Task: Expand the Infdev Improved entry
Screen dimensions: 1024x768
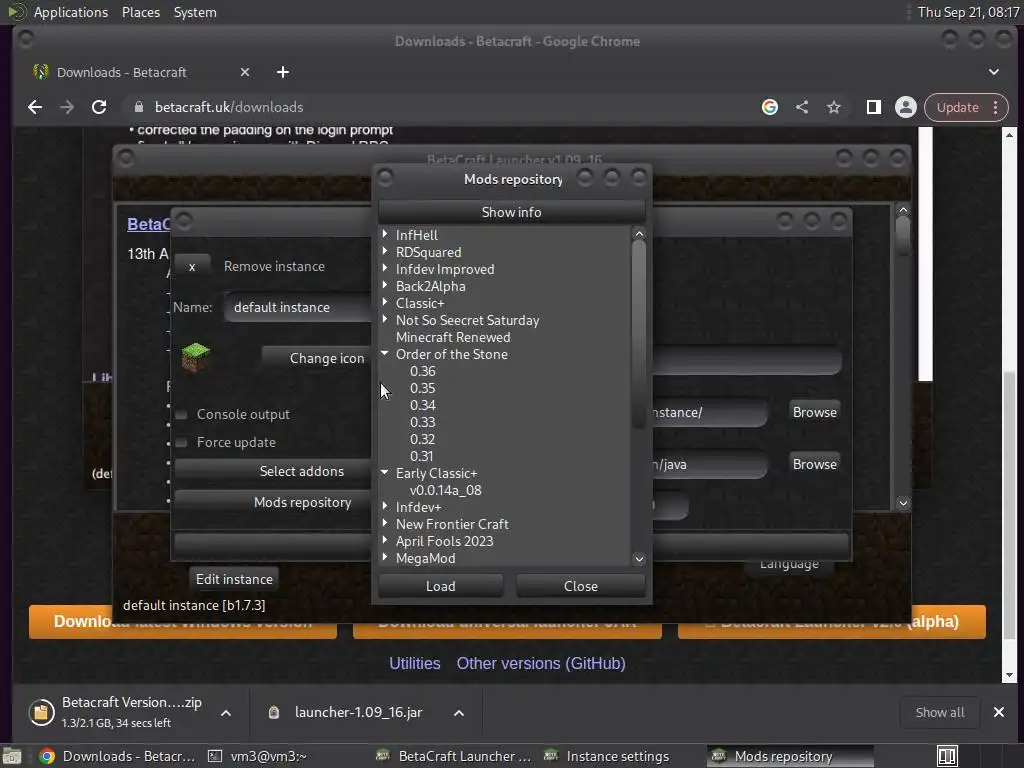Action: point(385,268)
